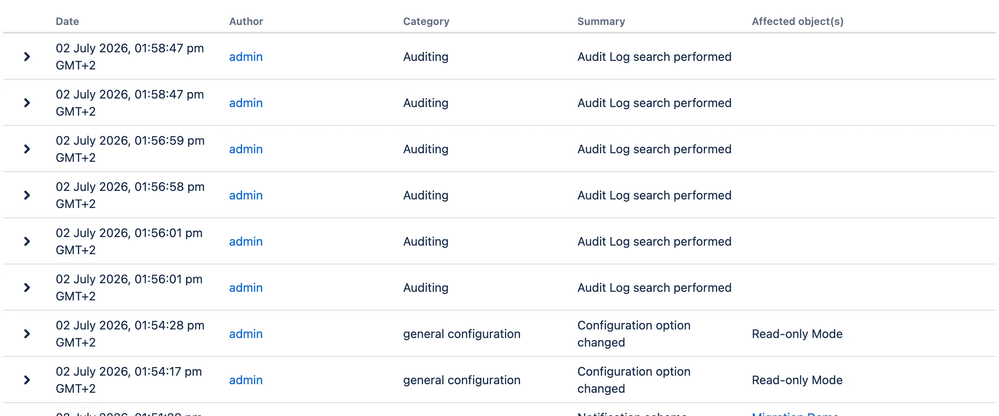Open admin link in 01:54:17 pm row

(246, 380)
